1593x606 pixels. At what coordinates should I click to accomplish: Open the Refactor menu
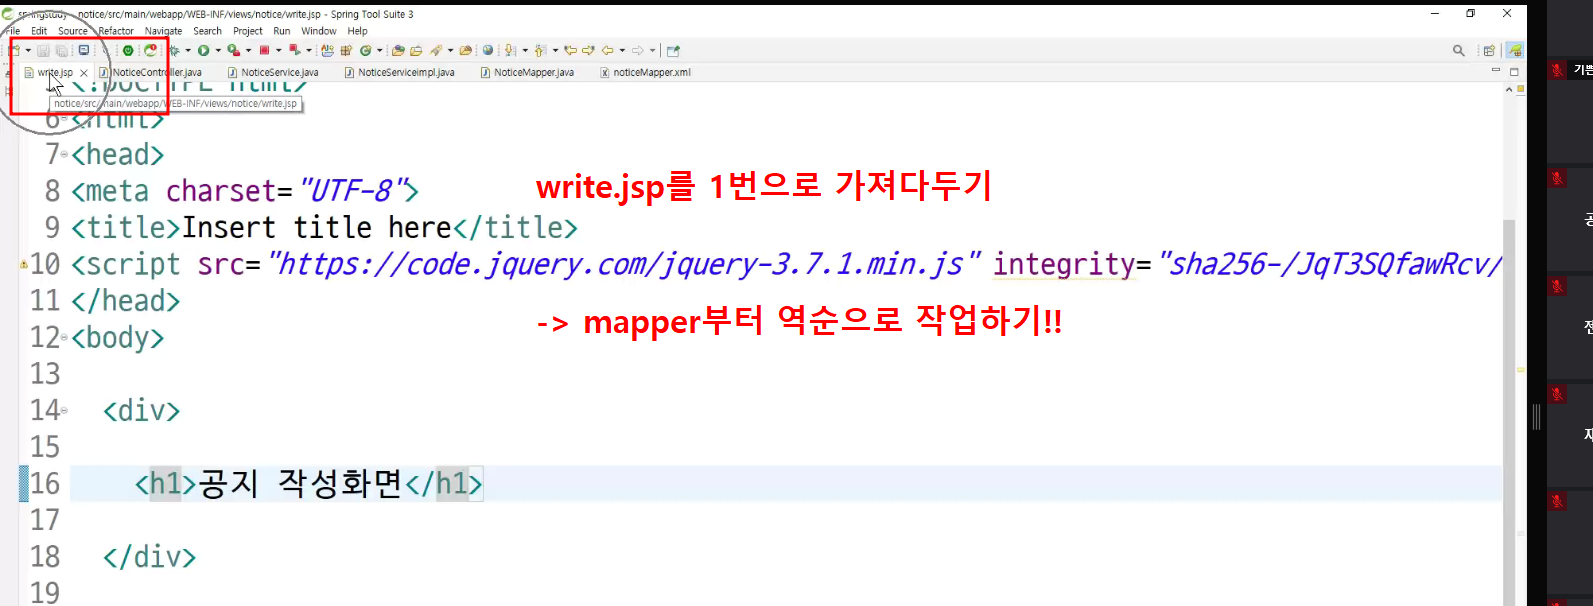[x=116, y=31]
